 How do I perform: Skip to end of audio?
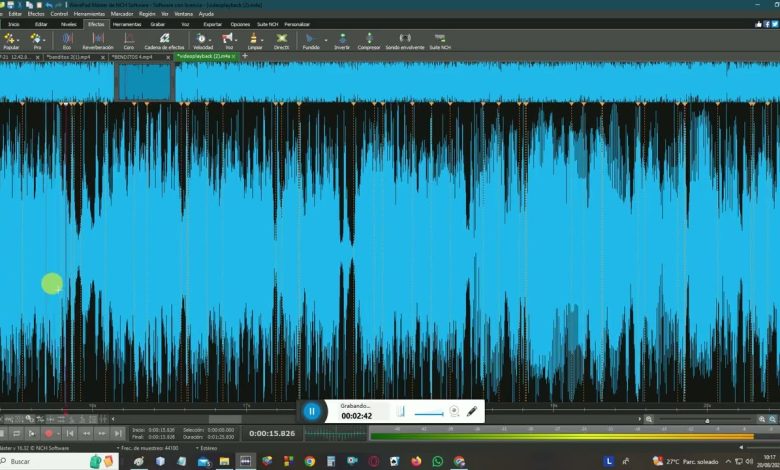pyautogui.click(x=118, y=433)
